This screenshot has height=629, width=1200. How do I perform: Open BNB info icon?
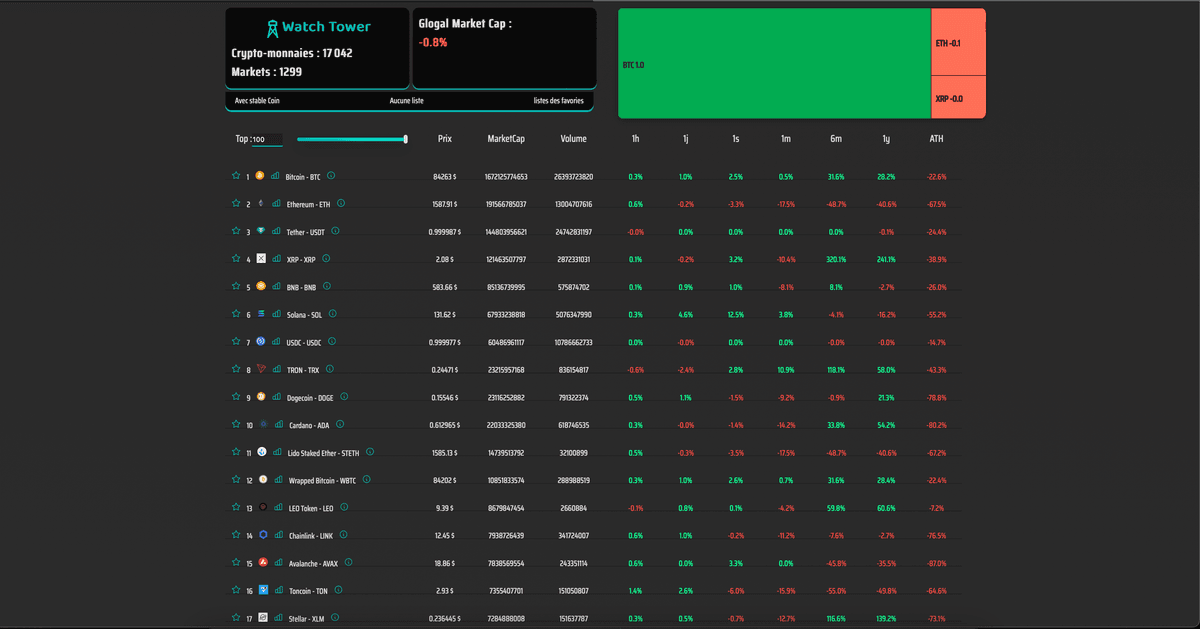point(327,286)
